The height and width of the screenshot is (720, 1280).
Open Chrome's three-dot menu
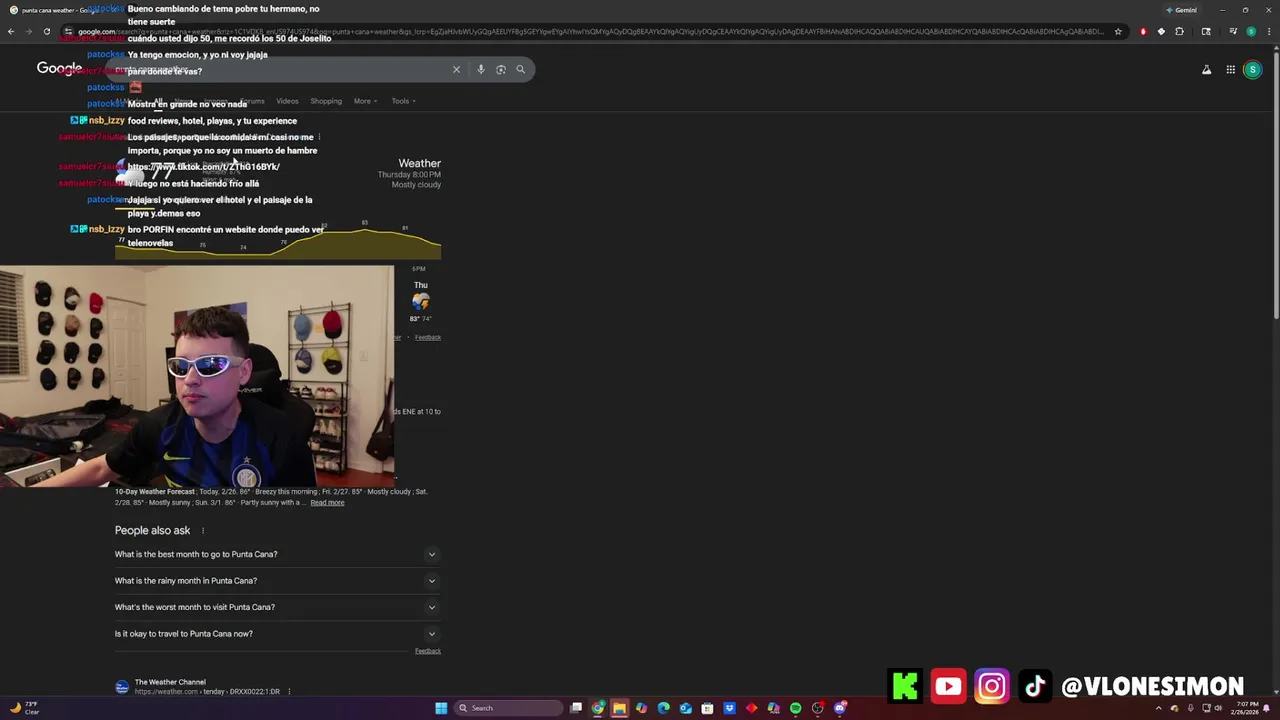[1268, 31]
